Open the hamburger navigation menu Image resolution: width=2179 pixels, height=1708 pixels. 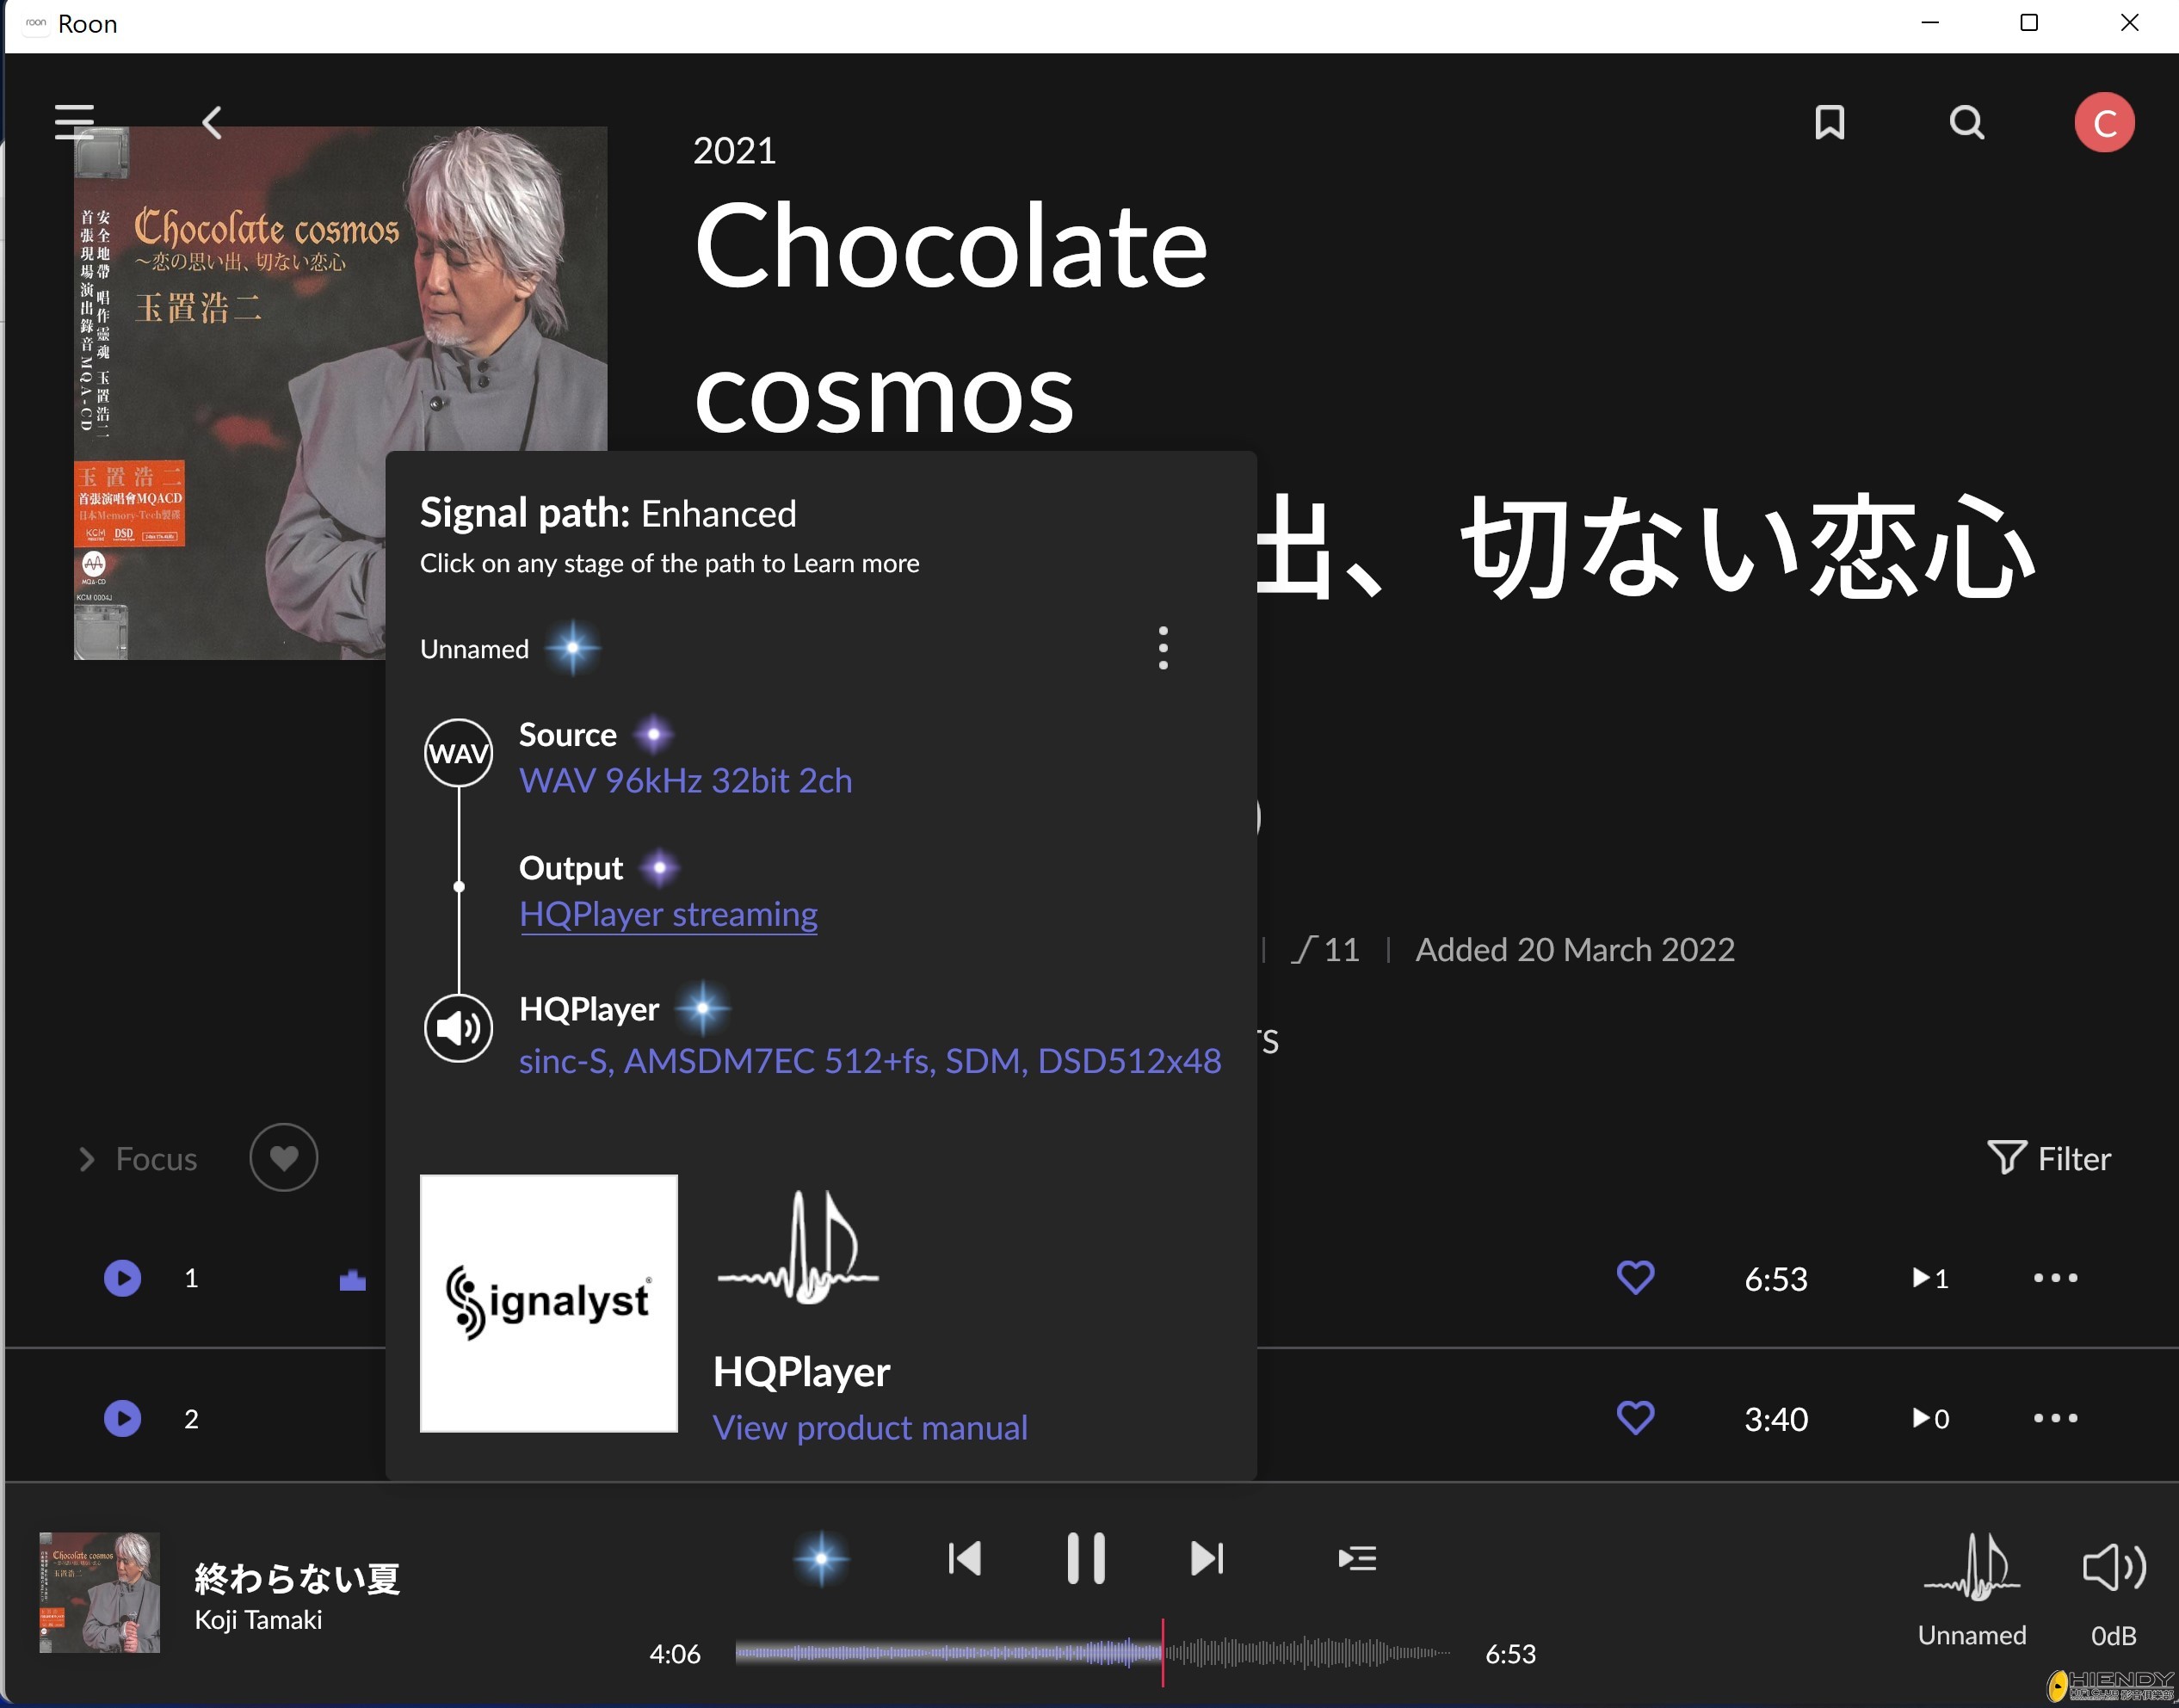click(x=74, y=122)
